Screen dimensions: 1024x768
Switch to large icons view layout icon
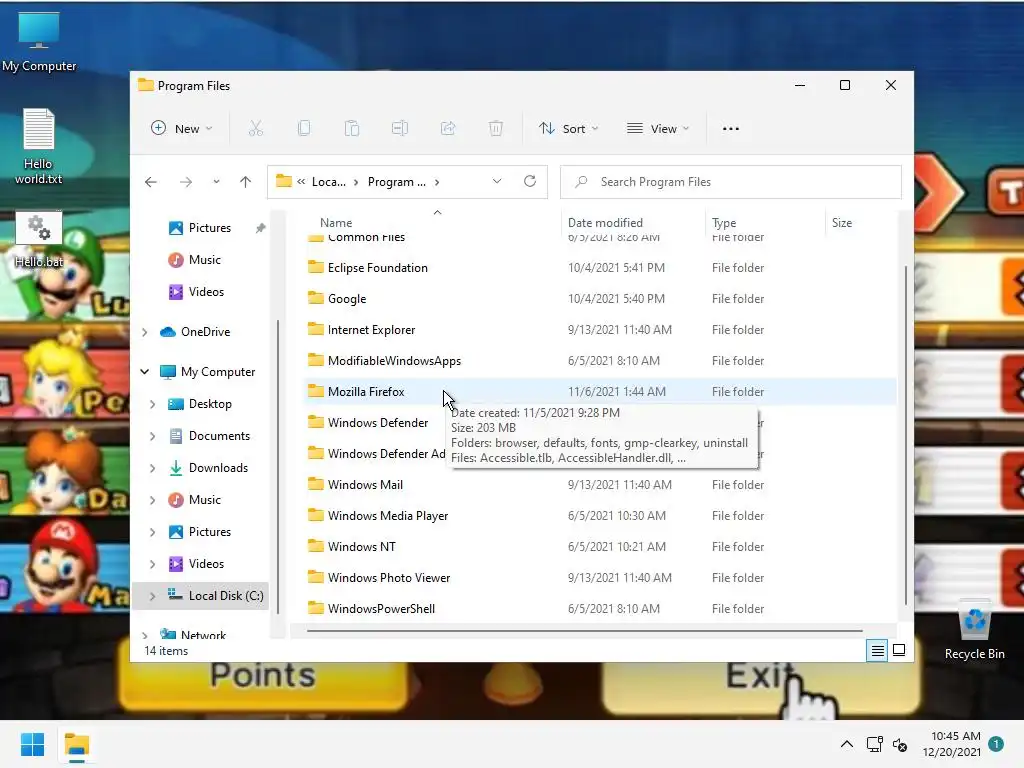point(899,650)
